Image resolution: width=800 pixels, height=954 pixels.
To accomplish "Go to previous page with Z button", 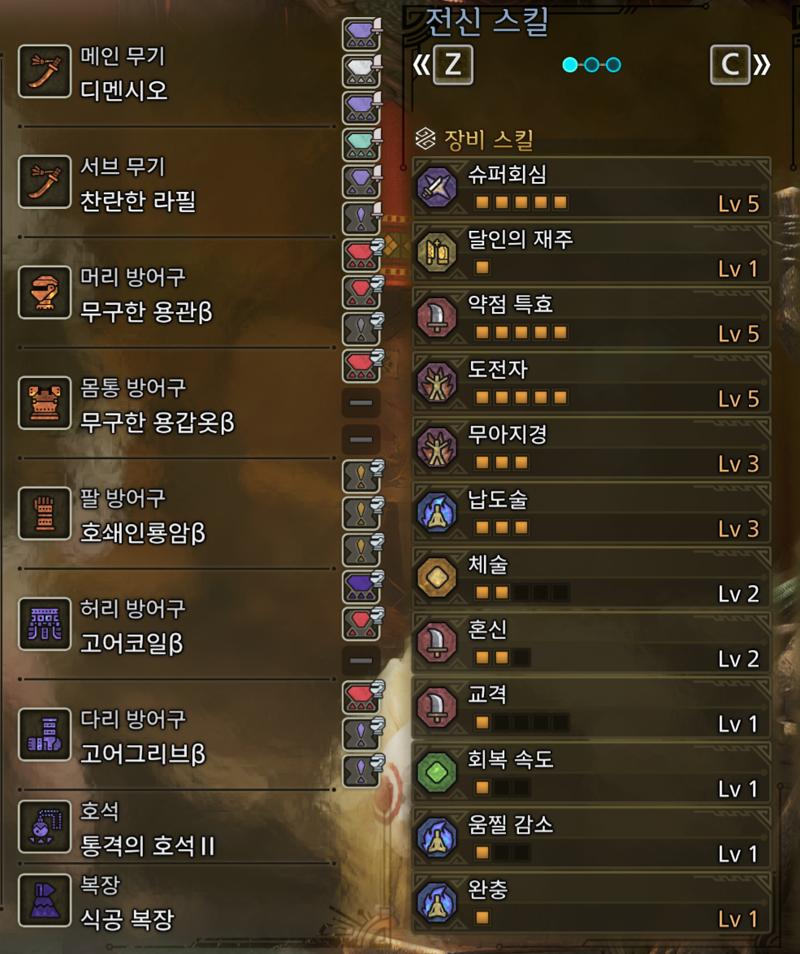I will point(453,64).
